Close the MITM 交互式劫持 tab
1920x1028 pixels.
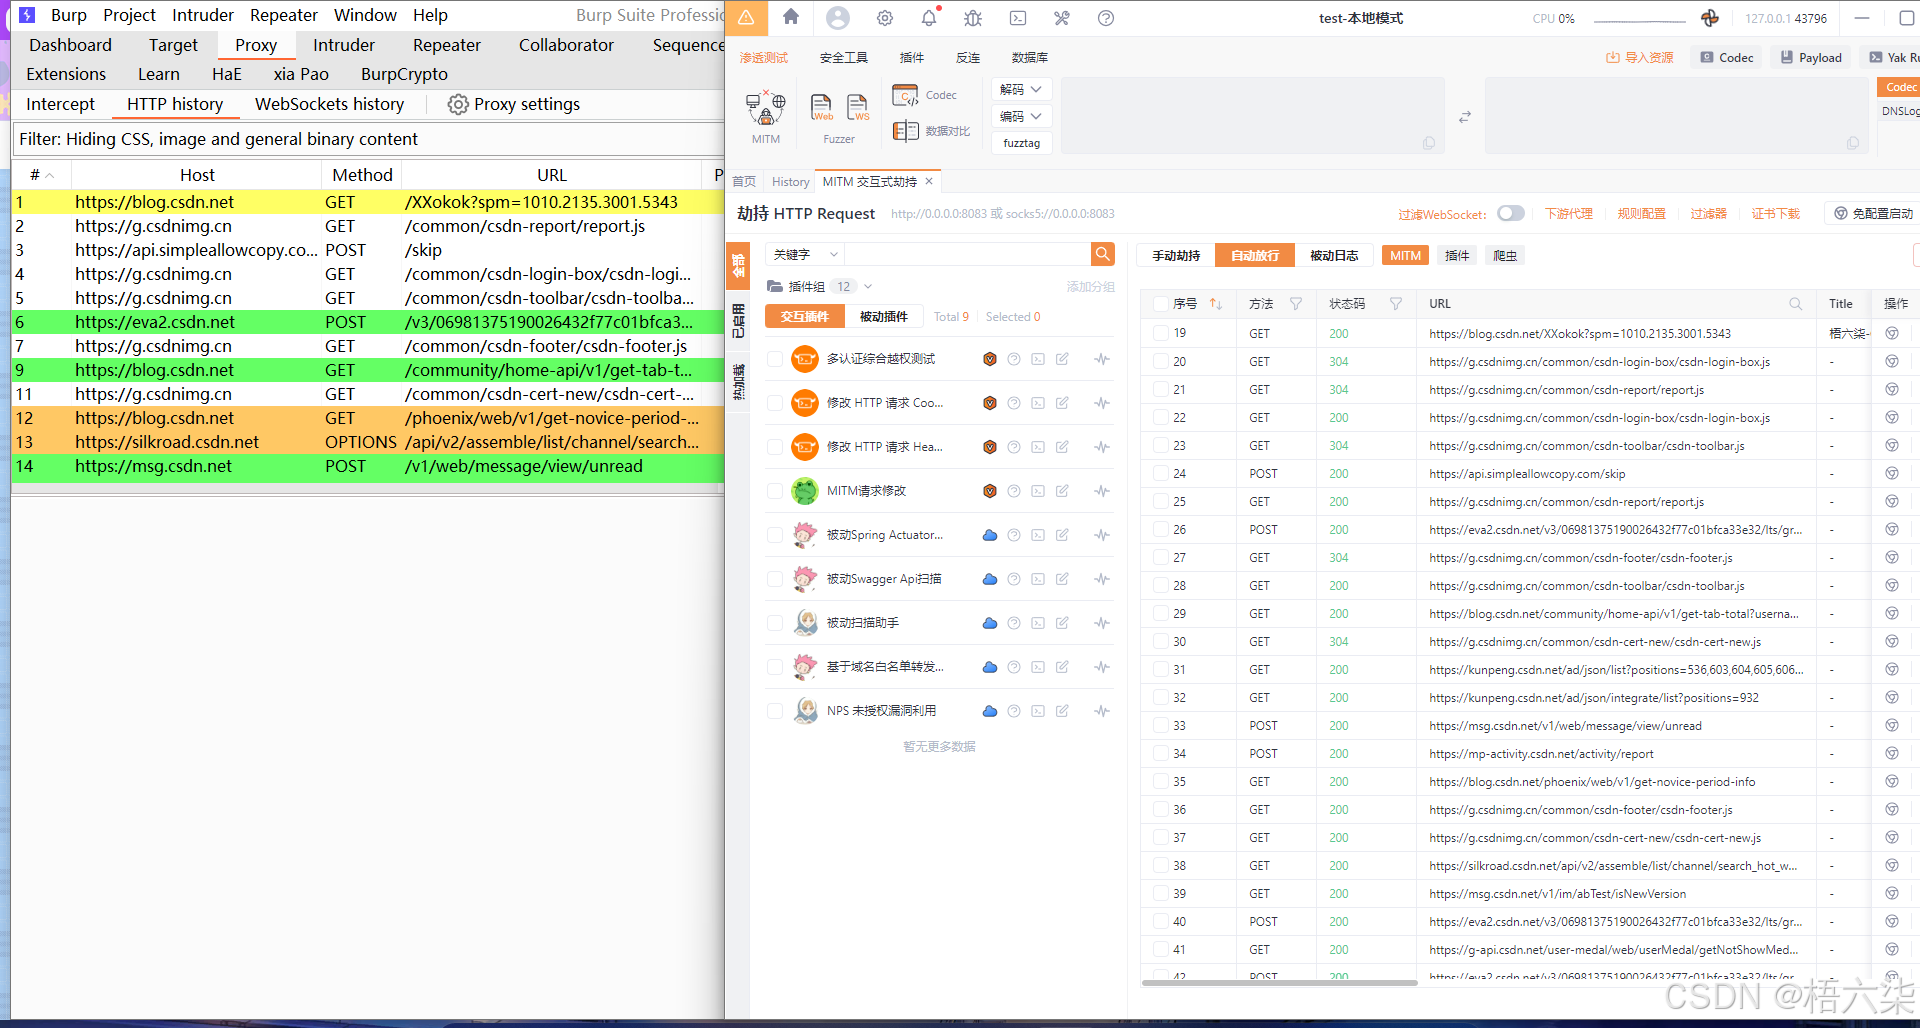click(929, 181)
